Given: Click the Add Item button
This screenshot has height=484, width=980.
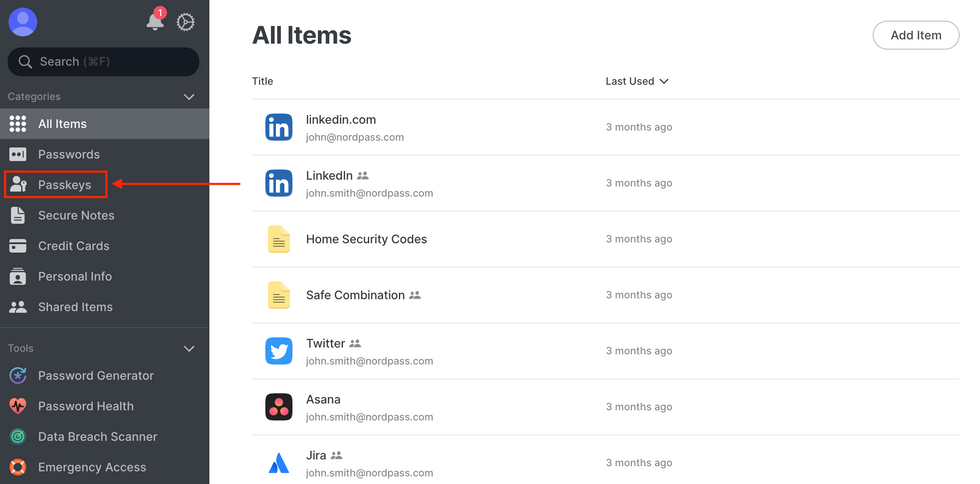Looking at the screenshot, I should coord(915,35).
